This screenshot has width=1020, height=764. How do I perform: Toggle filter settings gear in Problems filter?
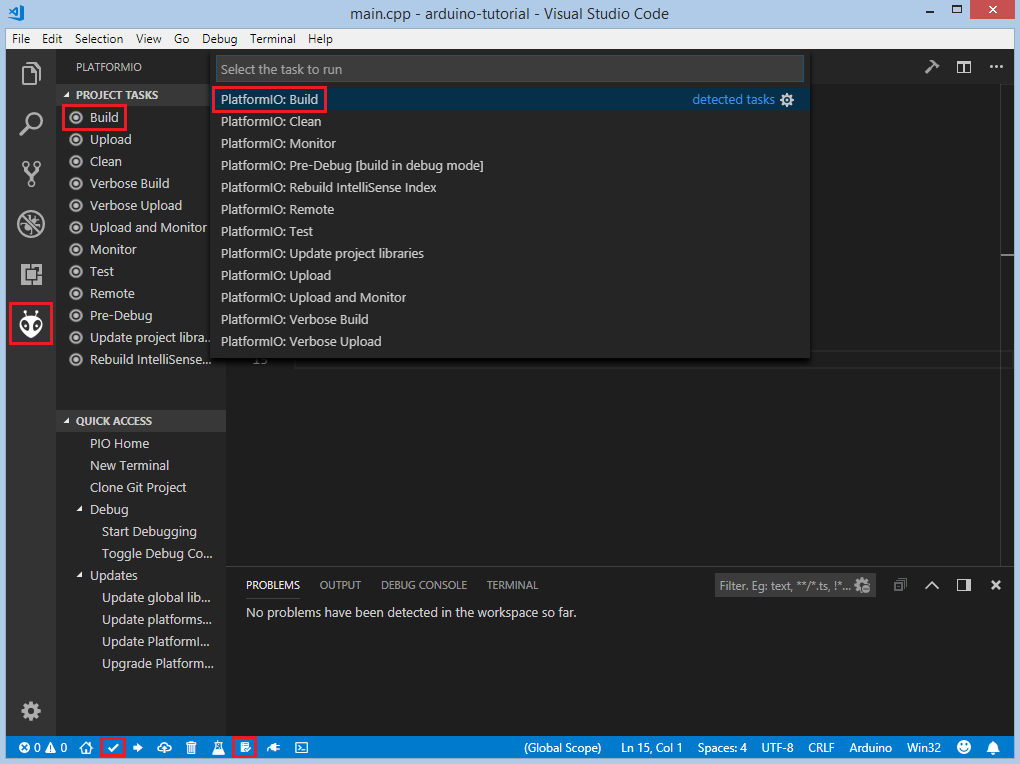(x=863, y=585)
